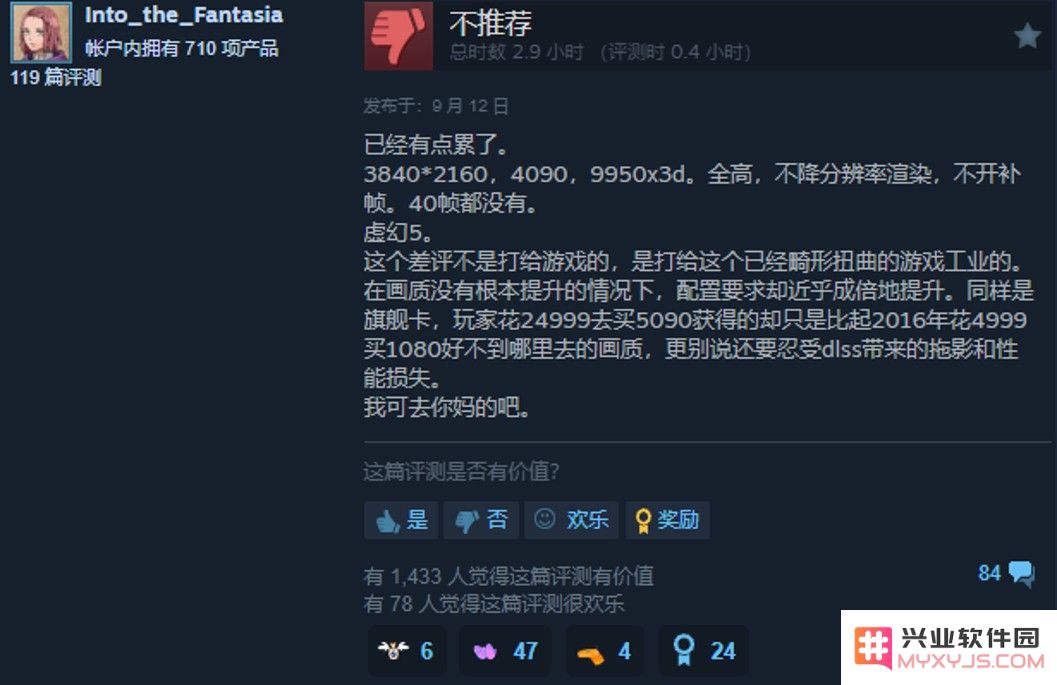
Task: Click the blue ribbon award icon with 24
Action: (704, 651)
